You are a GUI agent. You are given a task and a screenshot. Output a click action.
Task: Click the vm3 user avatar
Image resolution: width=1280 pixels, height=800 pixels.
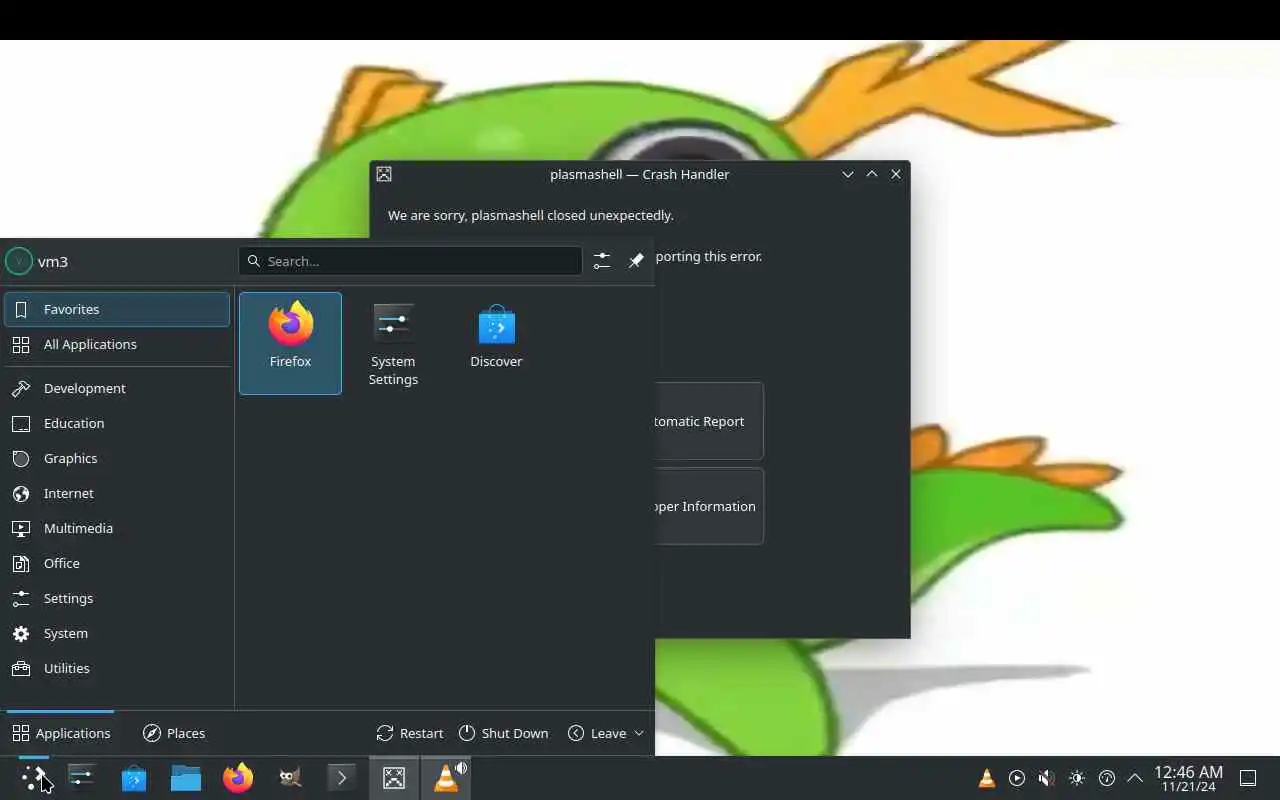[19, 261]
